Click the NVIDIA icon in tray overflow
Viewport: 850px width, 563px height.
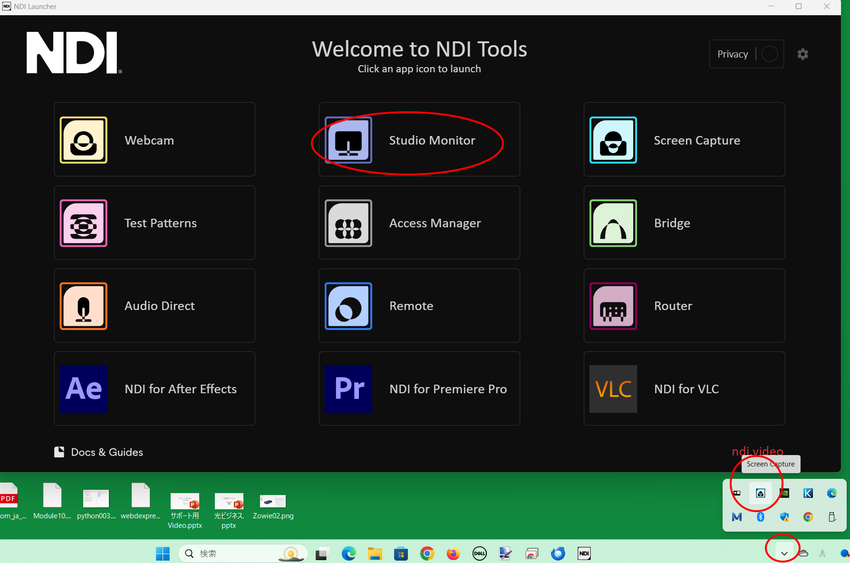[784, 493]
